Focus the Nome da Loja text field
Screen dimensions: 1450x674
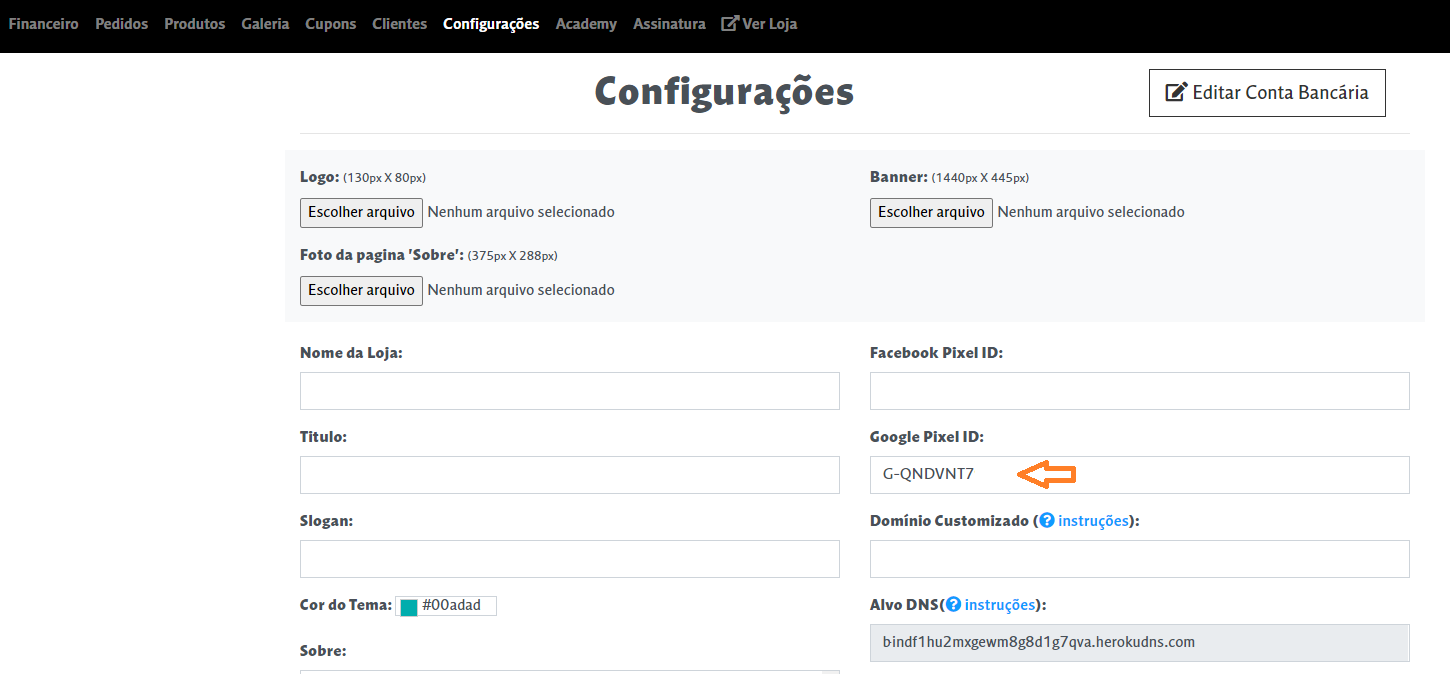pos(570,391)
